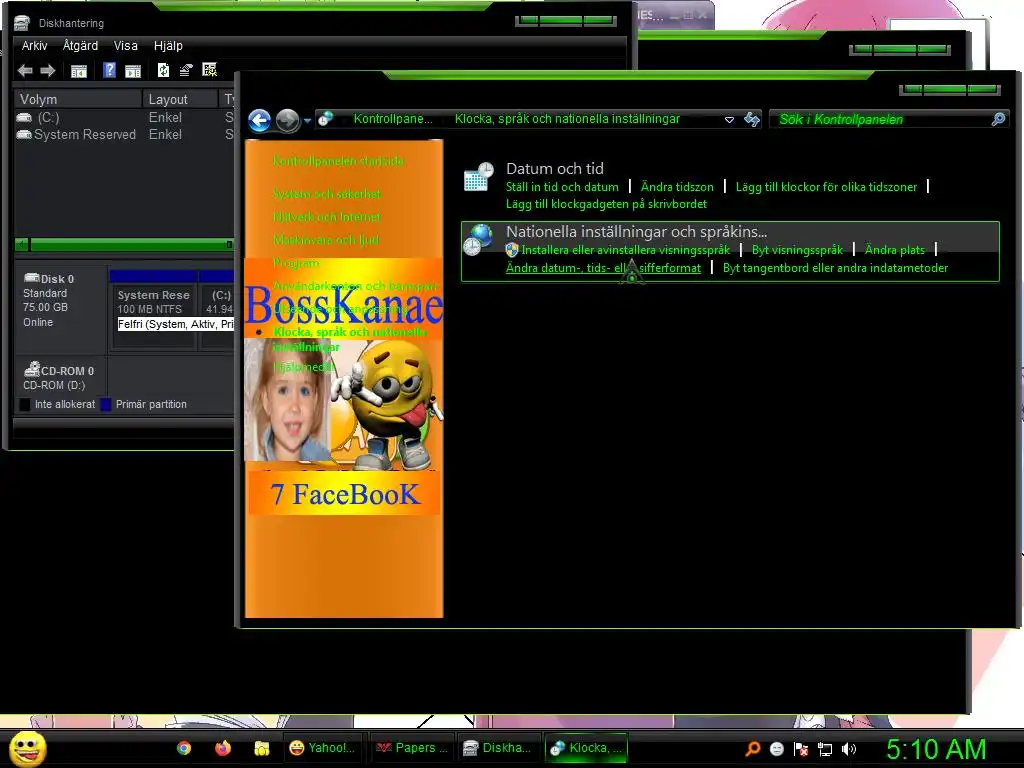Click Ändra datum-, tids- eller sifferformat

(603, 268)
